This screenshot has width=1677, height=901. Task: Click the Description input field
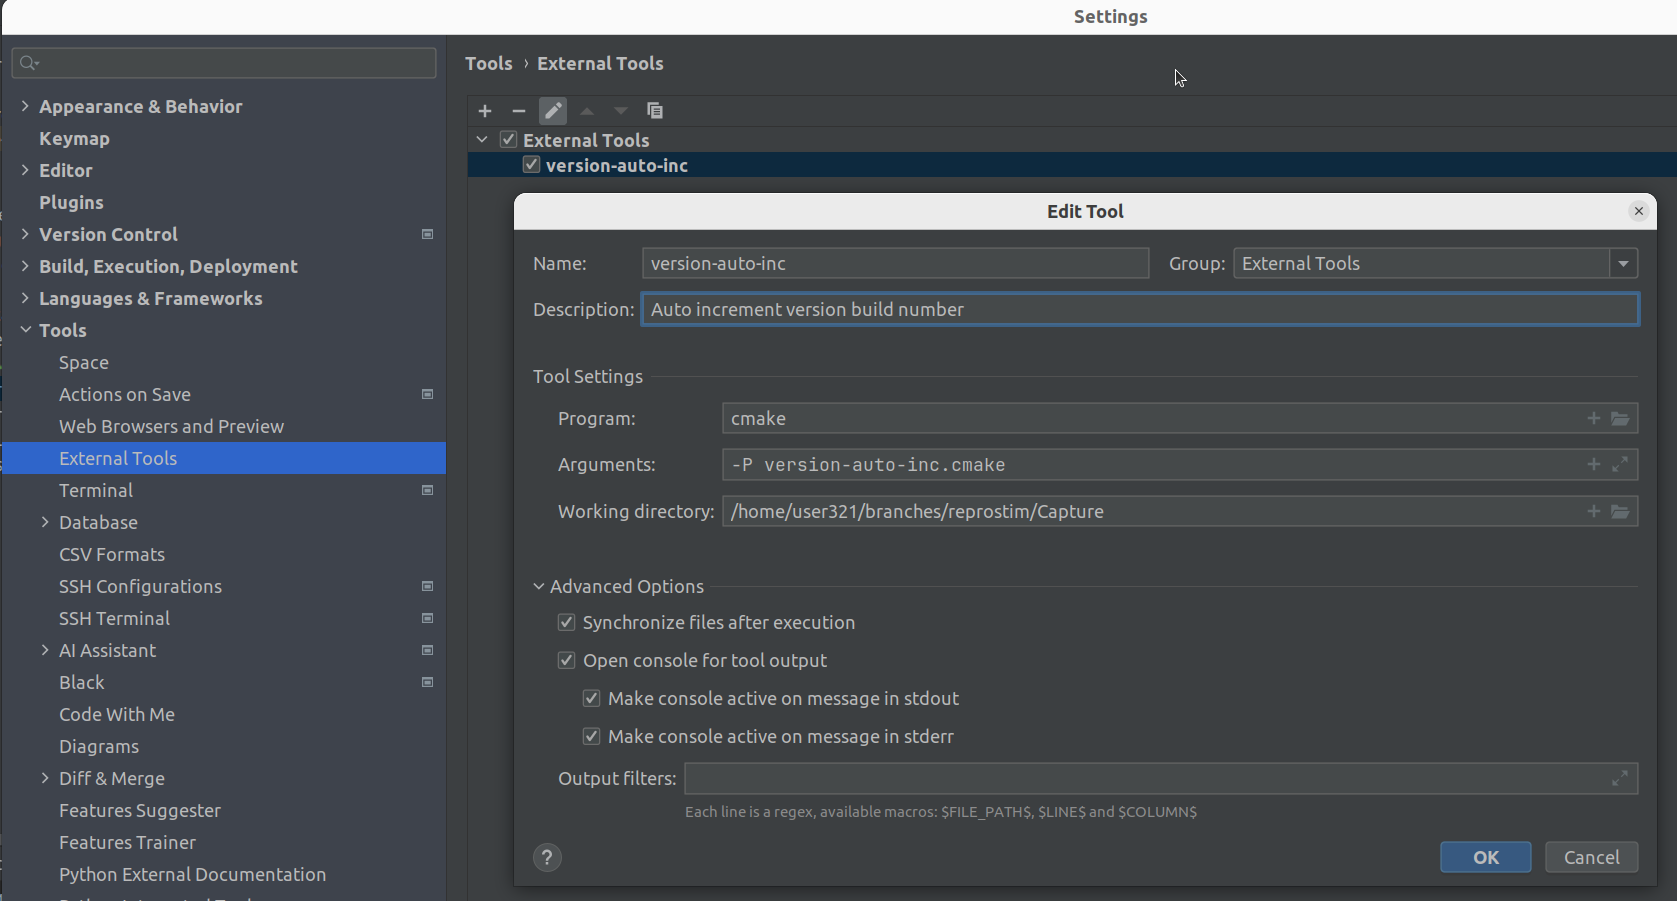point(1139,309)
